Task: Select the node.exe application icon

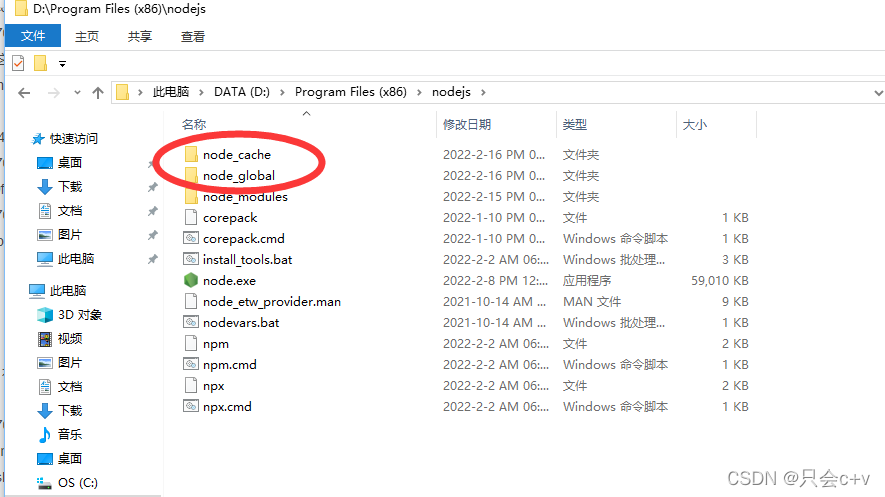Action: 191,280
